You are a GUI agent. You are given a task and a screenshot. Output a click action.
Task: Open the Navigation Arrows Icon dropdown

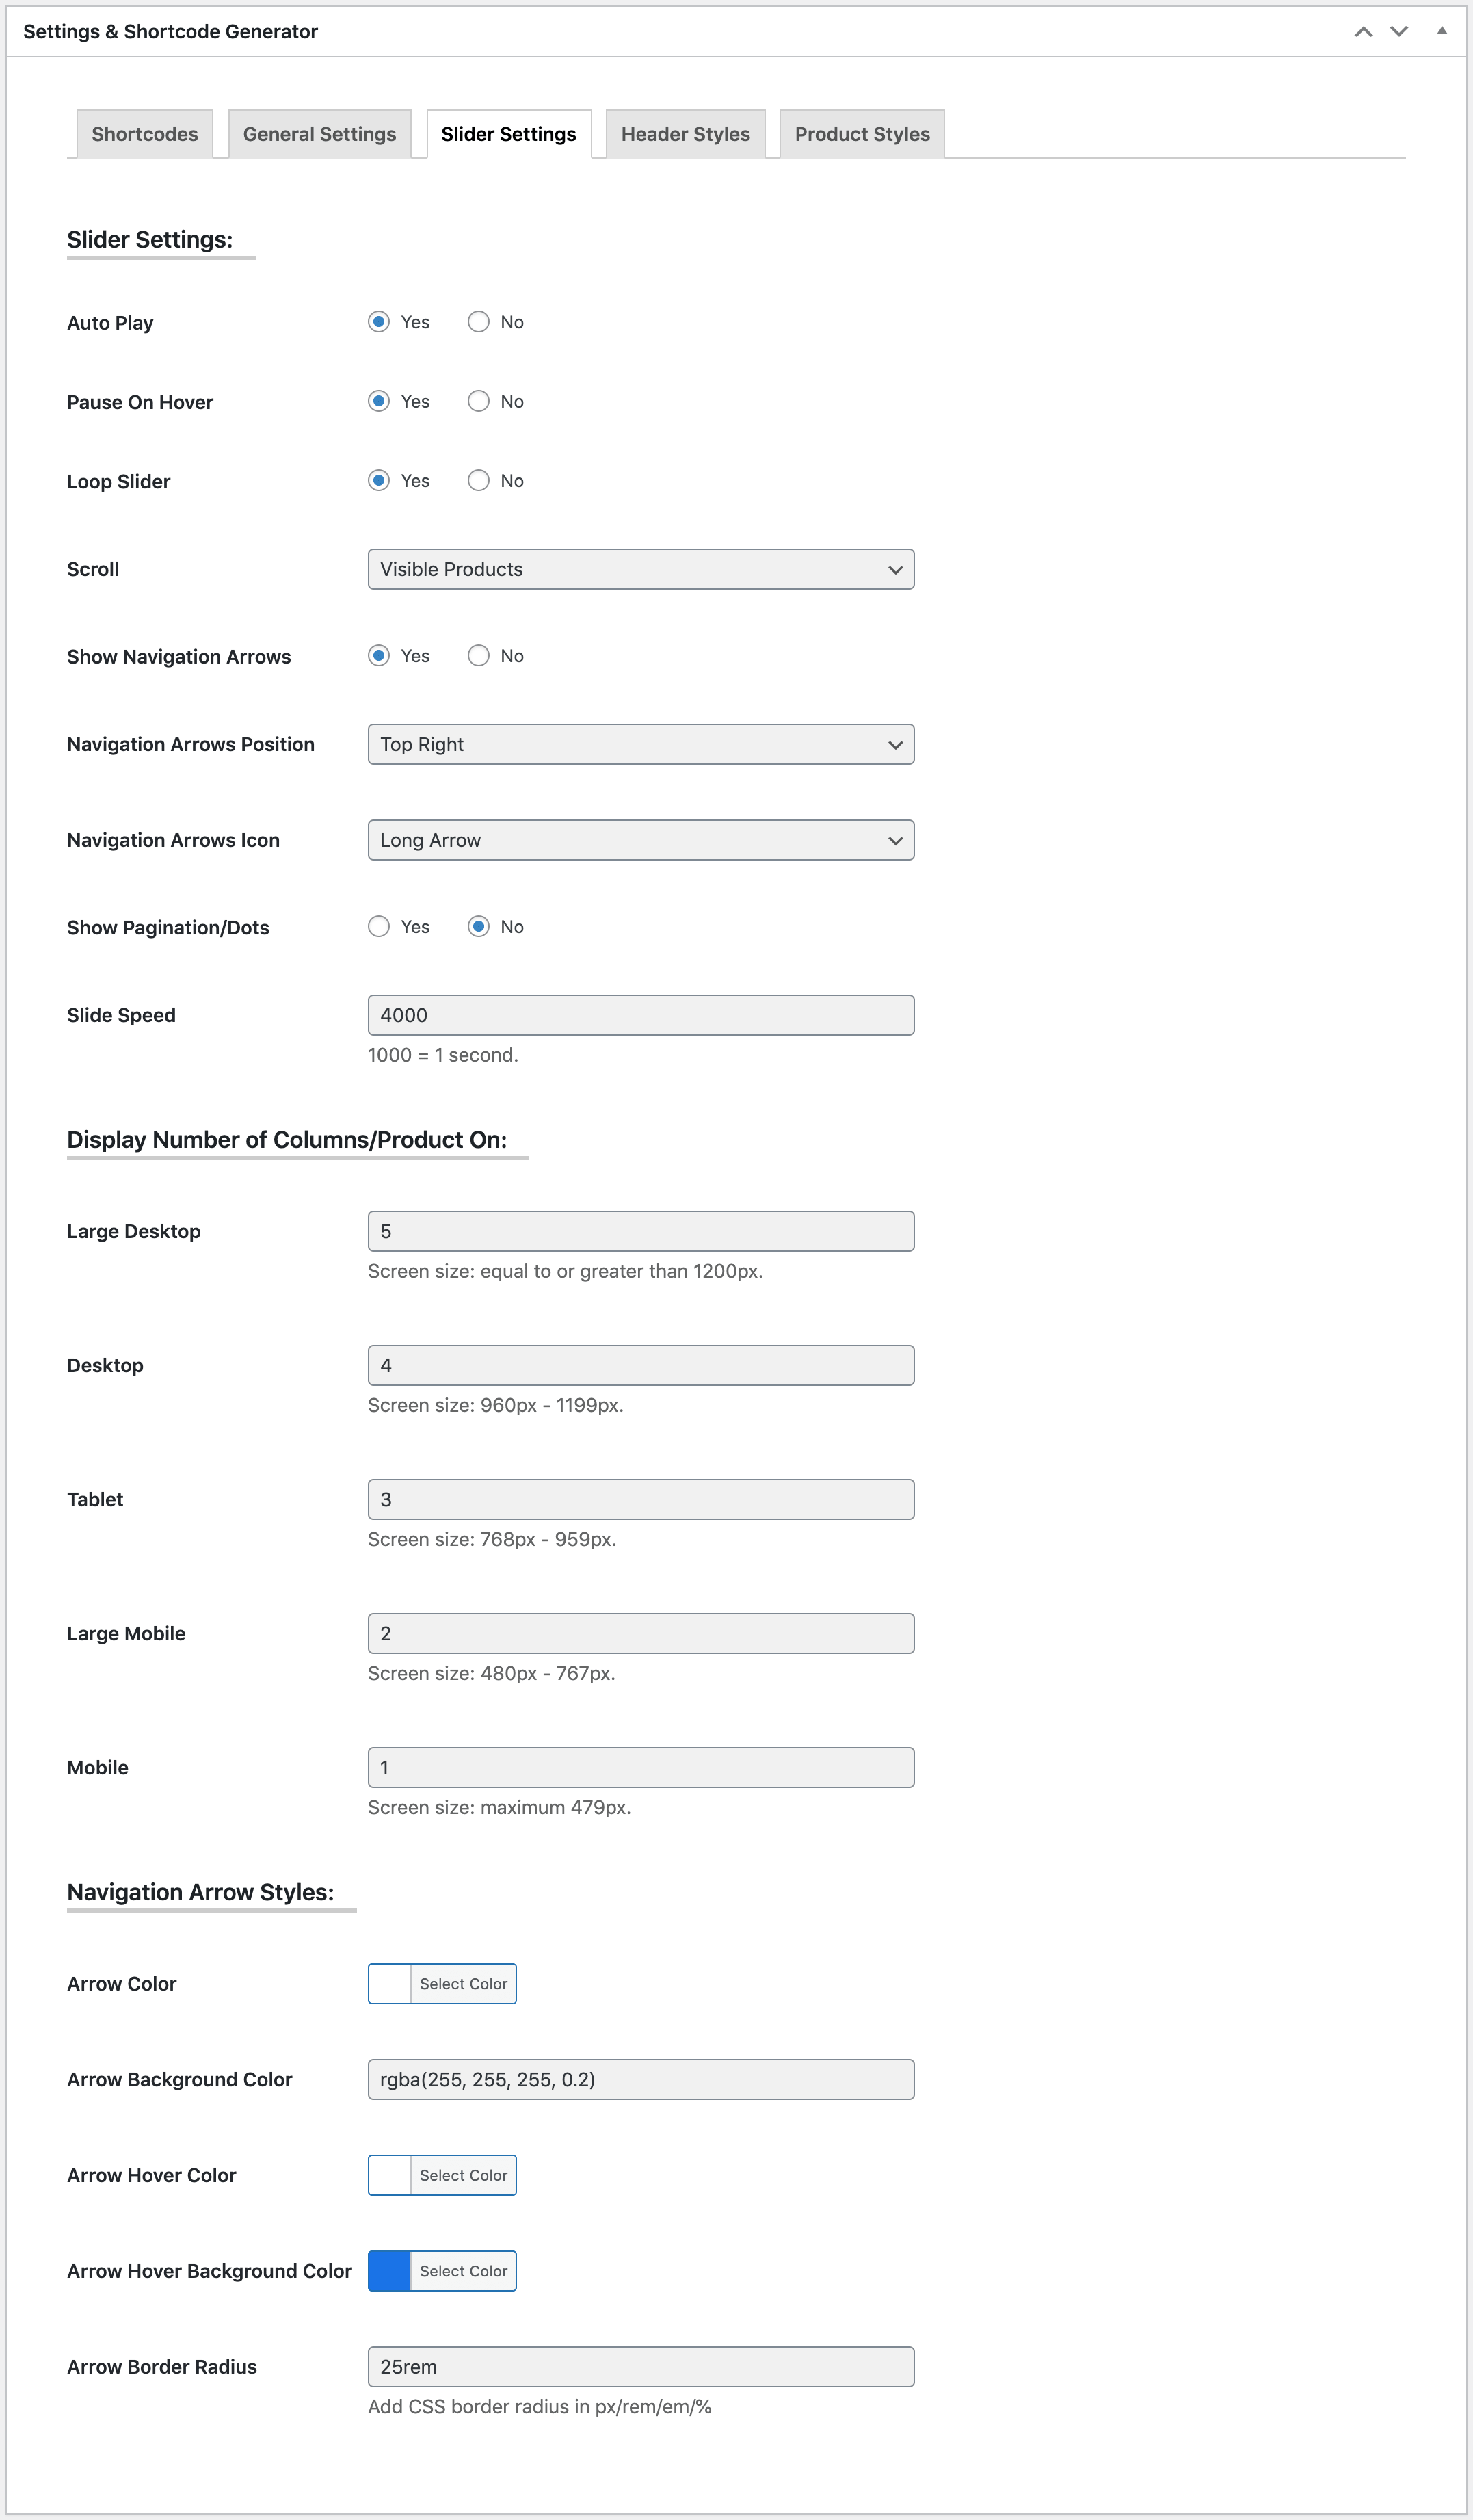tap(641, 840)
